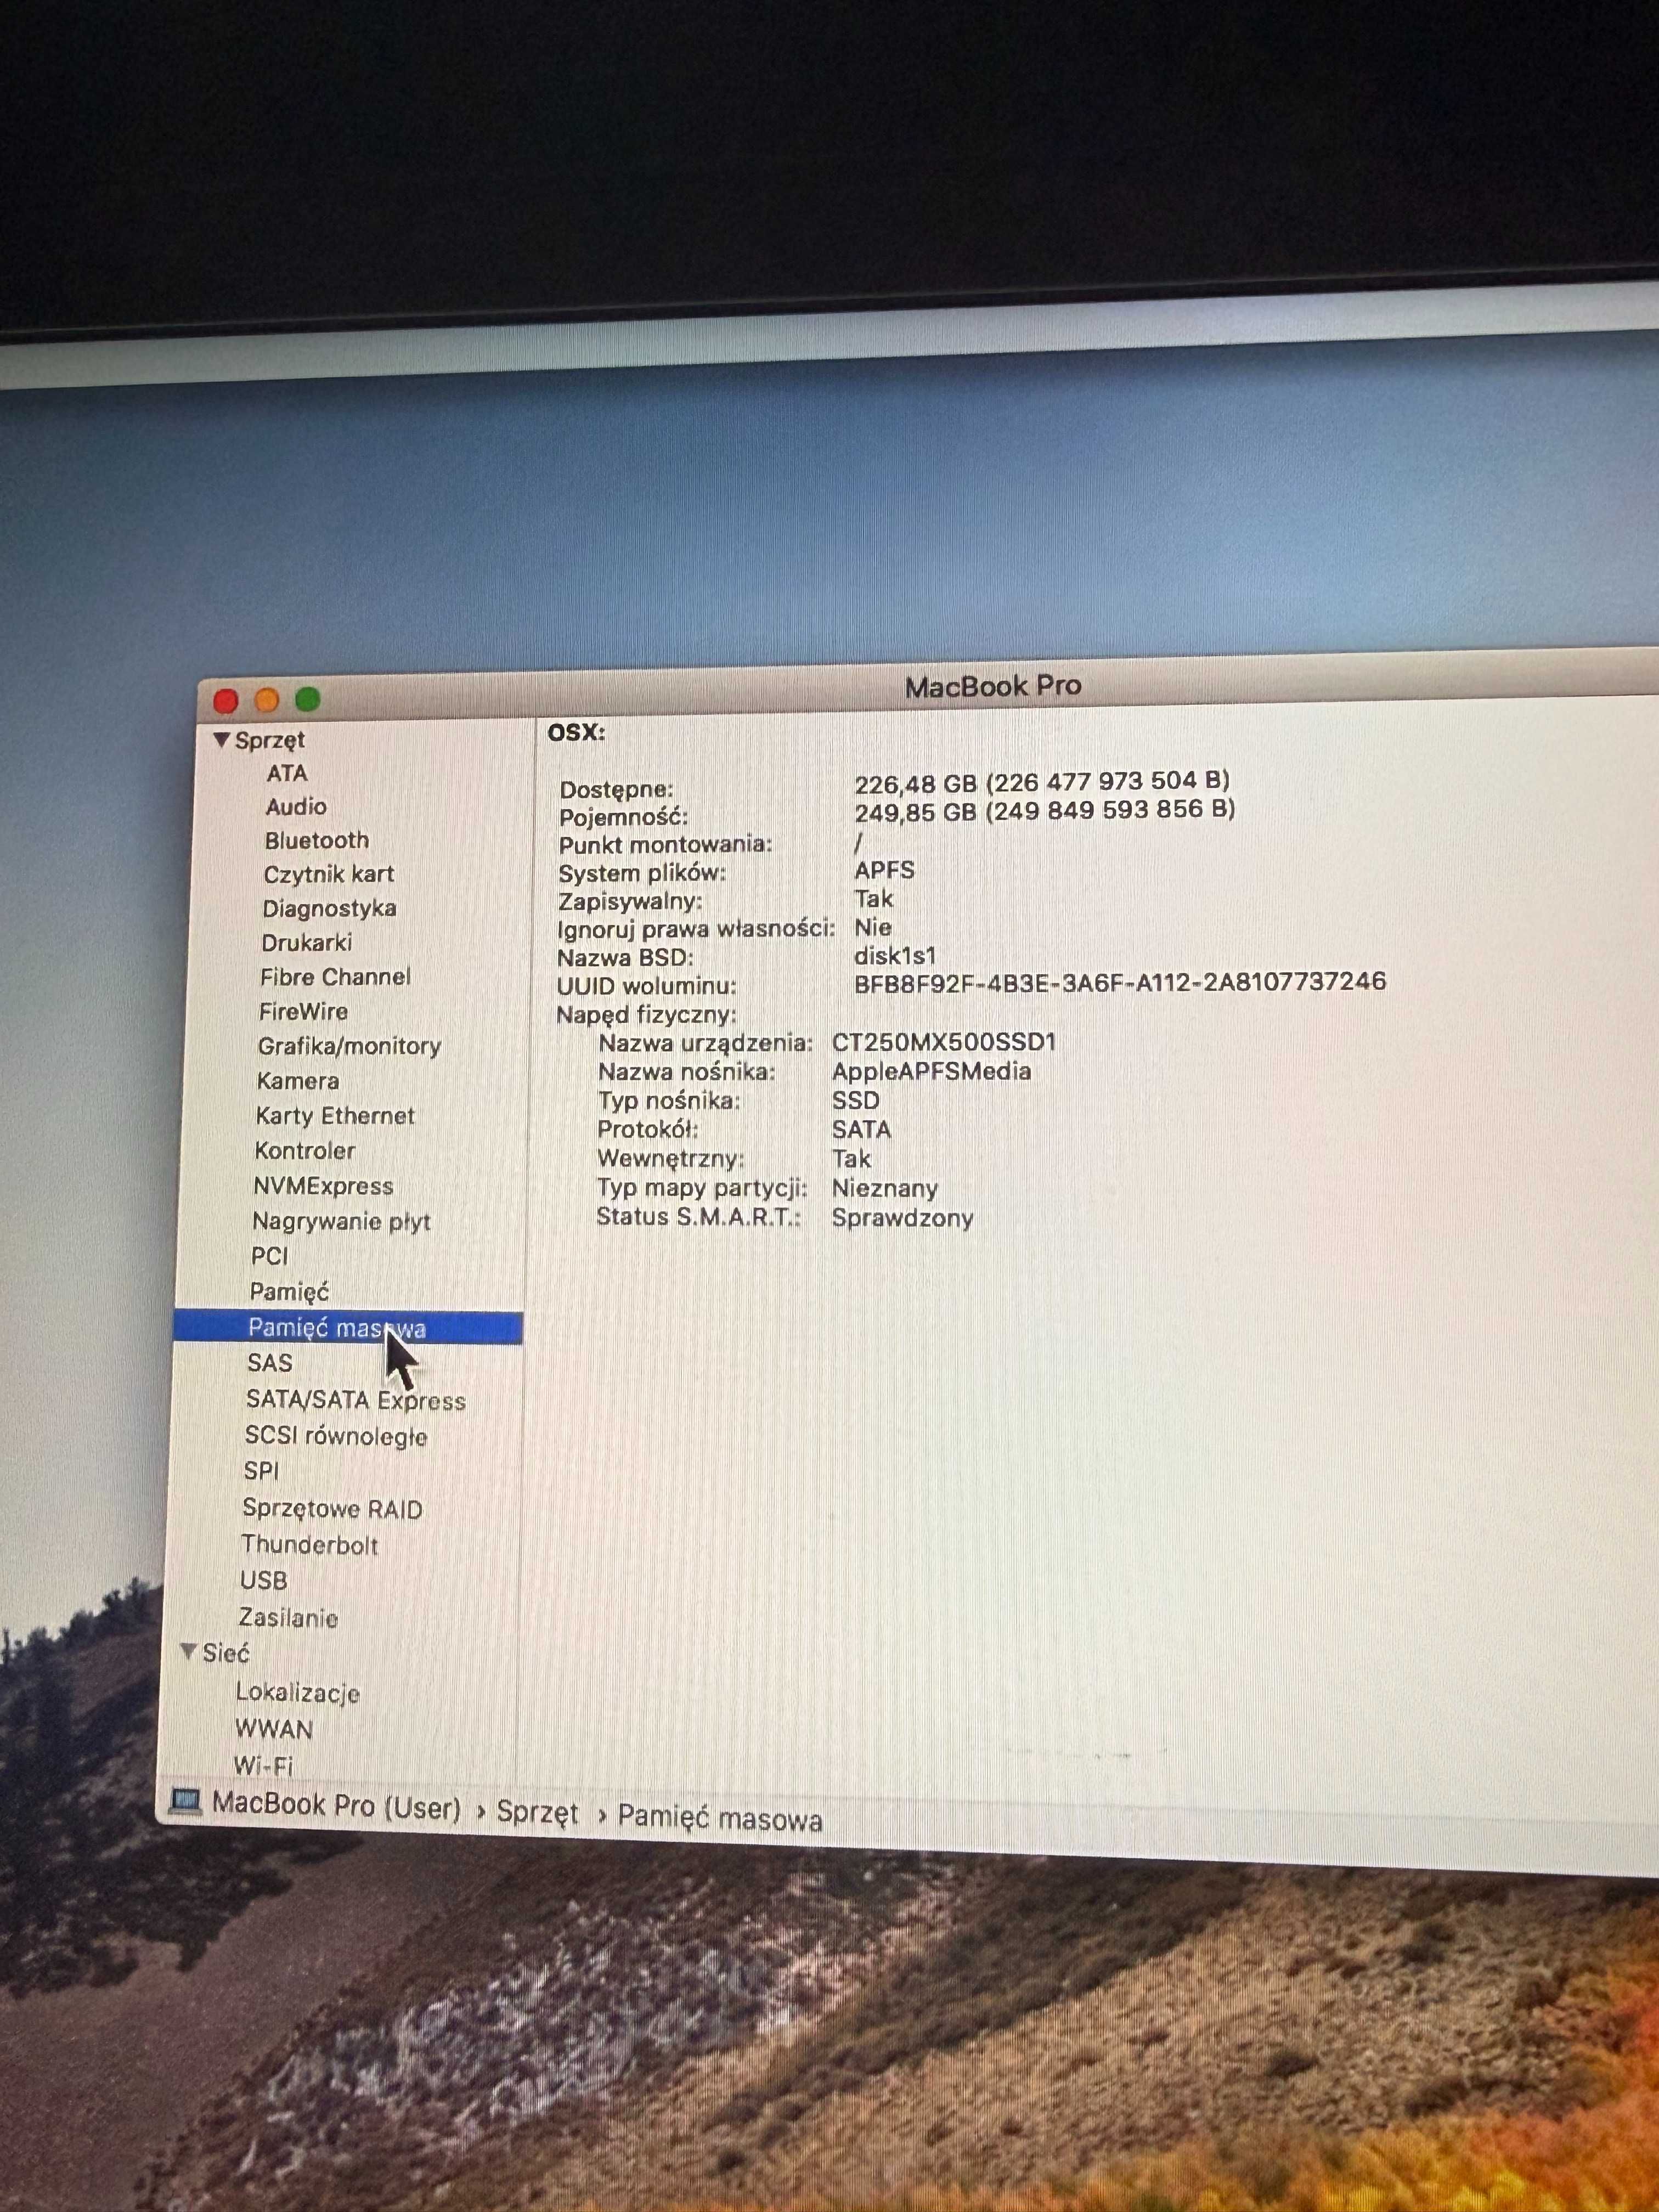This screenshot has width=1659, height=2212.
Task: Click Sprzęt in the path bar
Action: click(538, 1812)
